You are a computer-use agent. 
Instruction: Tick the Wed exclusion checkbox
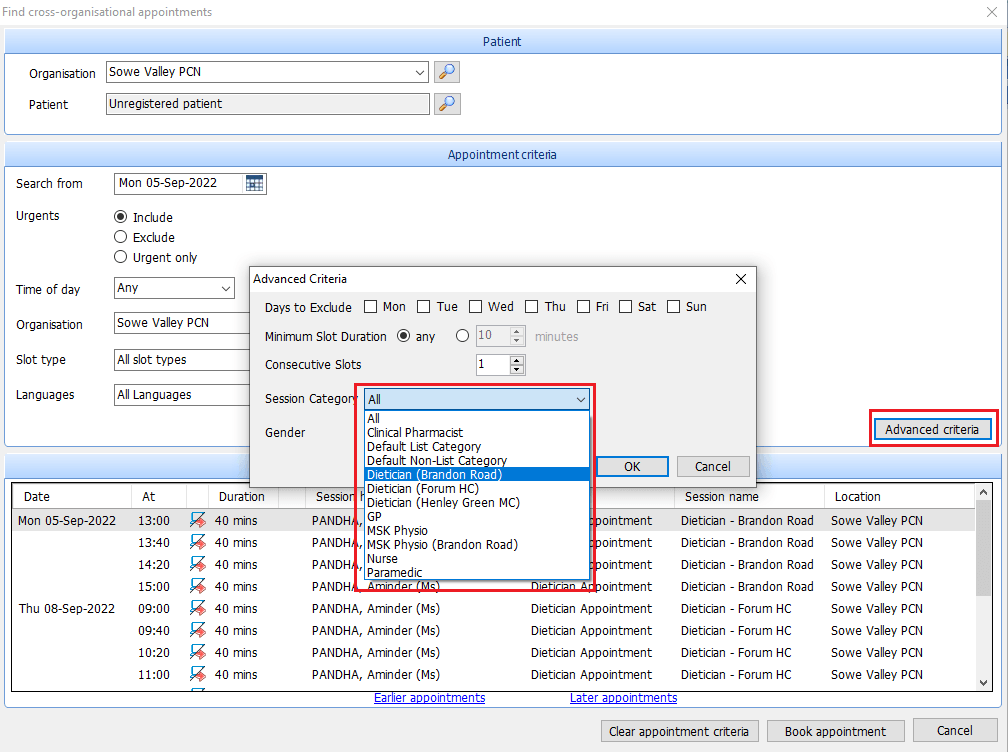pos(475,307)
